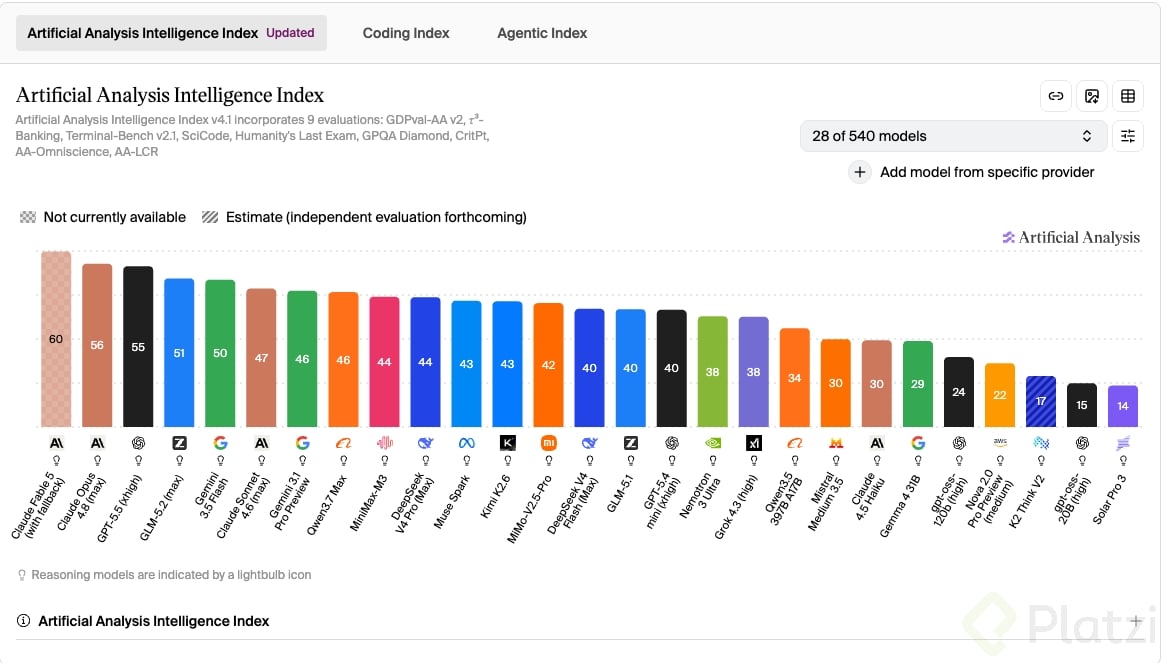Click the Muse Spark axis label
This screenshot has height=663, width=1168.
point(452,502)
